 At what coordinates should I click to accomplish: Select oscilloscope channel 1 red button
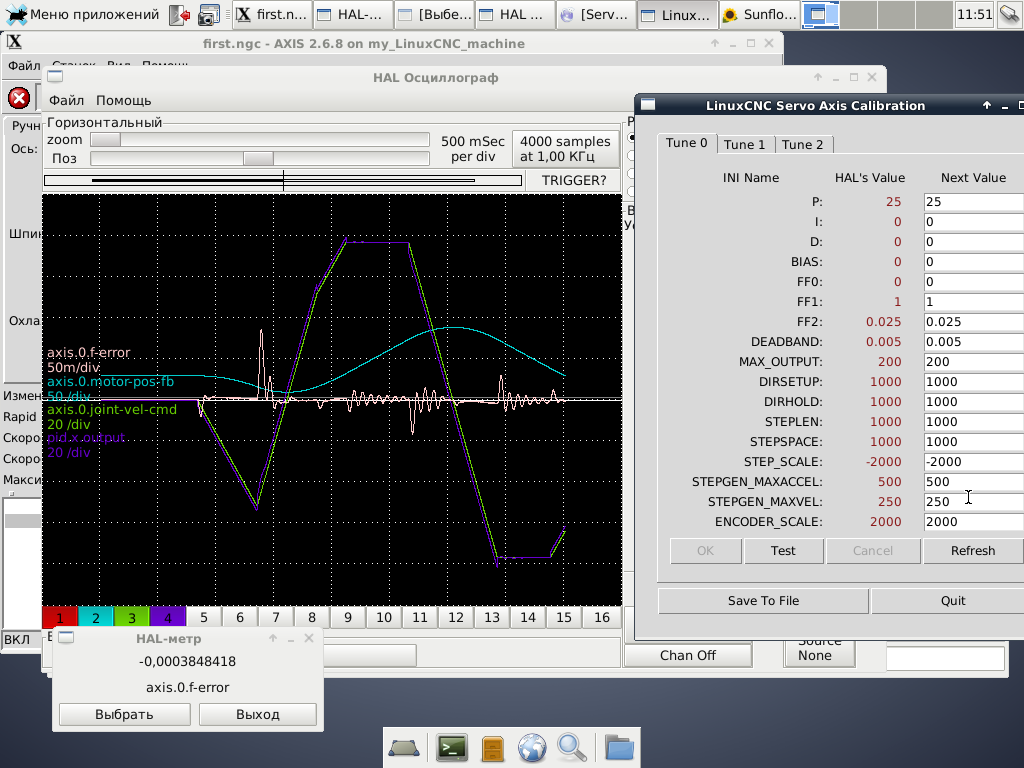[60, 618]
